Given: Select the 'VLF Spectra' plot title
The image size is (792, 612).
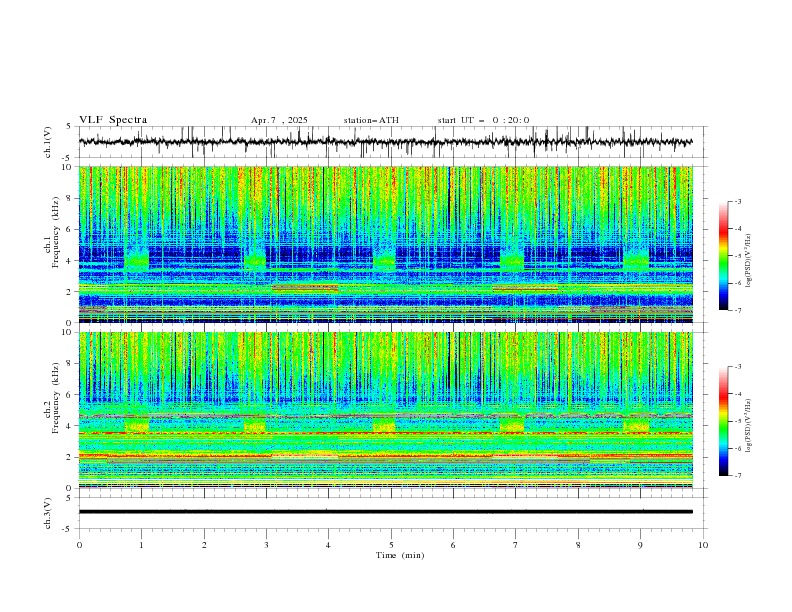Looking at the screenshot, I should pos(113,120).
